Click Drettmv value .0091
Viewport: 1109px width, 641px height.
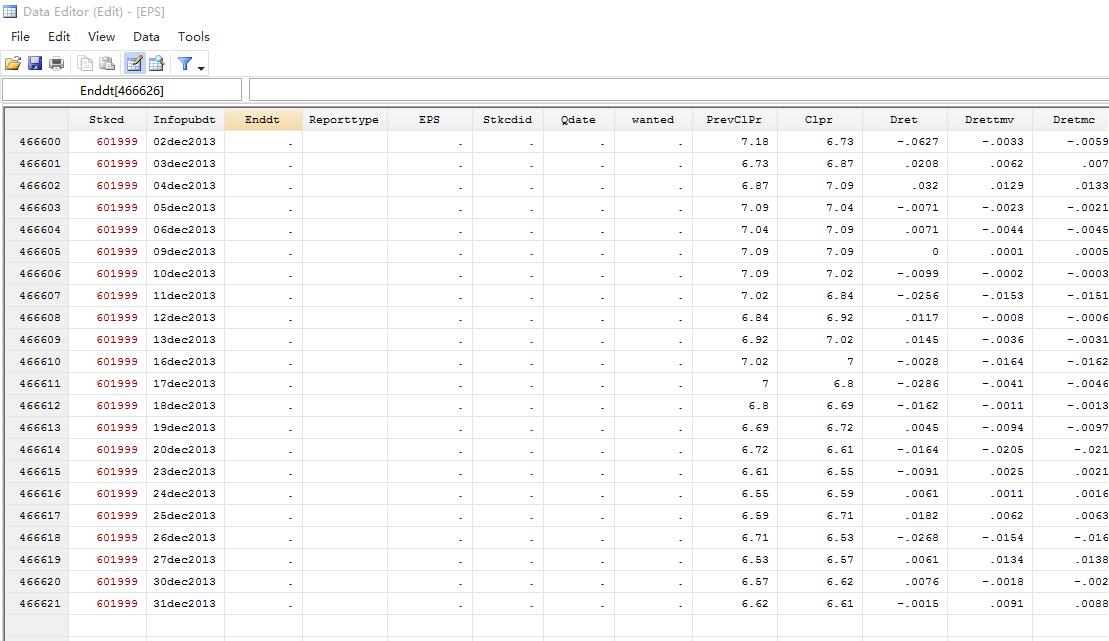(x=989, y=604)
